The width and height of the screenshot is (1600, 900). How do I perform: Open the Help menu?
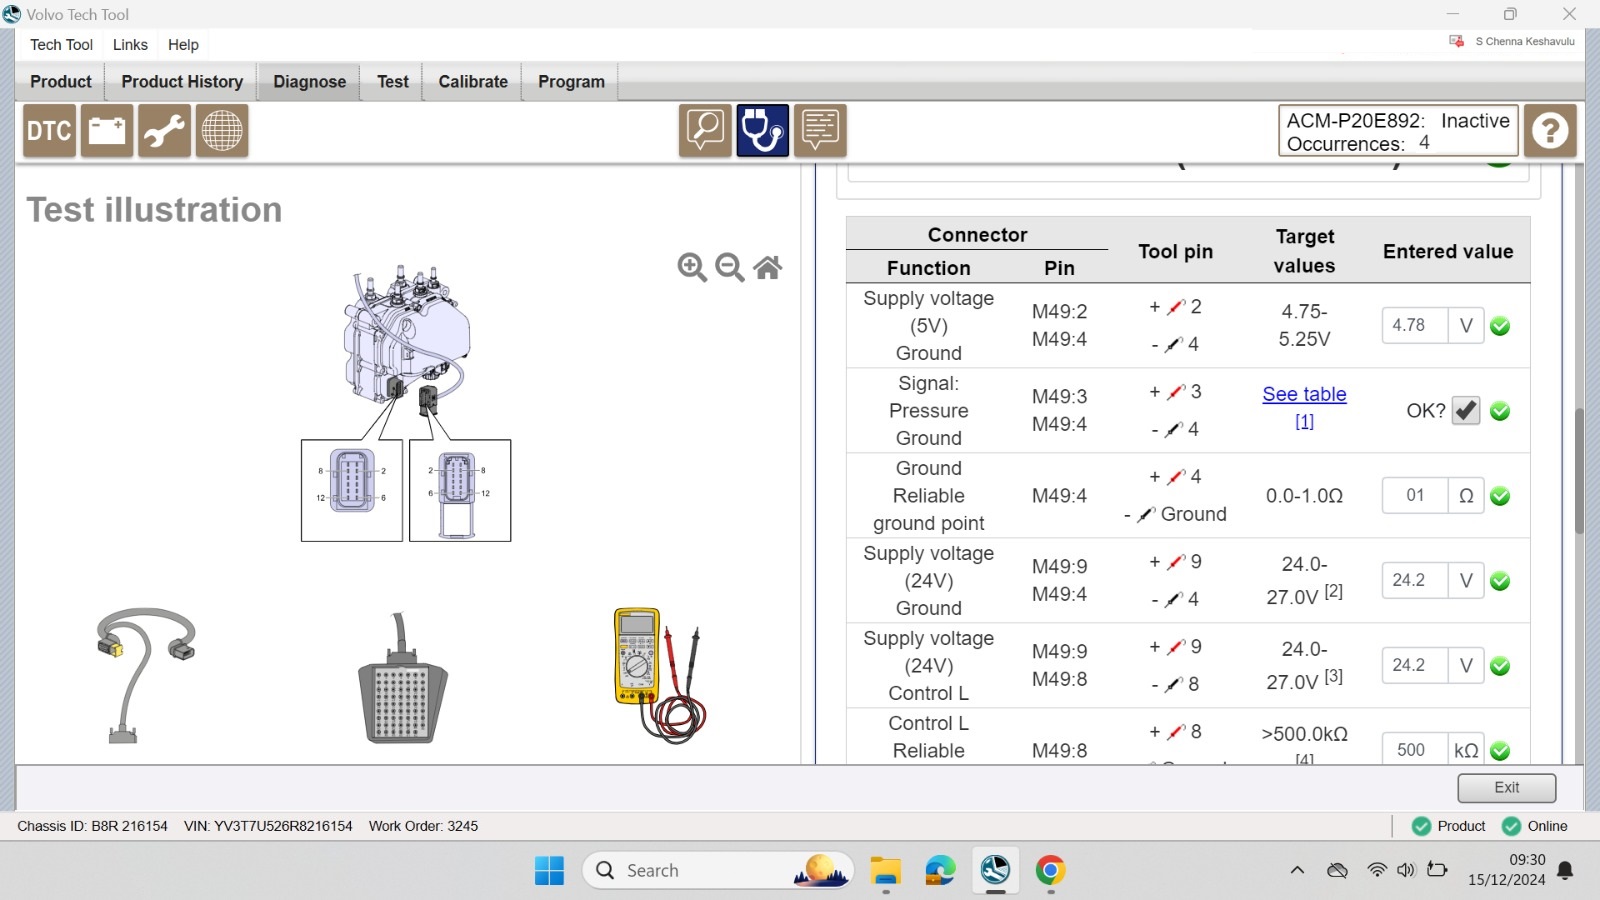click(183, 45)
